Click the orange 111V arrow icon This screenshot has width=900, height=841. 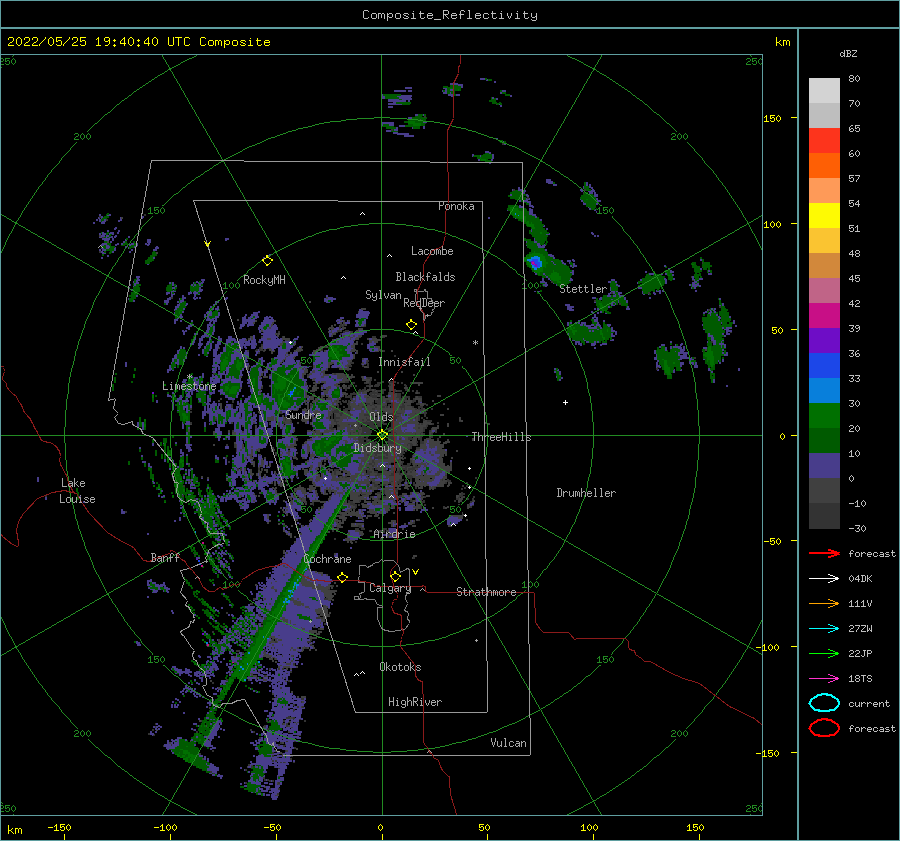click(x=824, y=603)
